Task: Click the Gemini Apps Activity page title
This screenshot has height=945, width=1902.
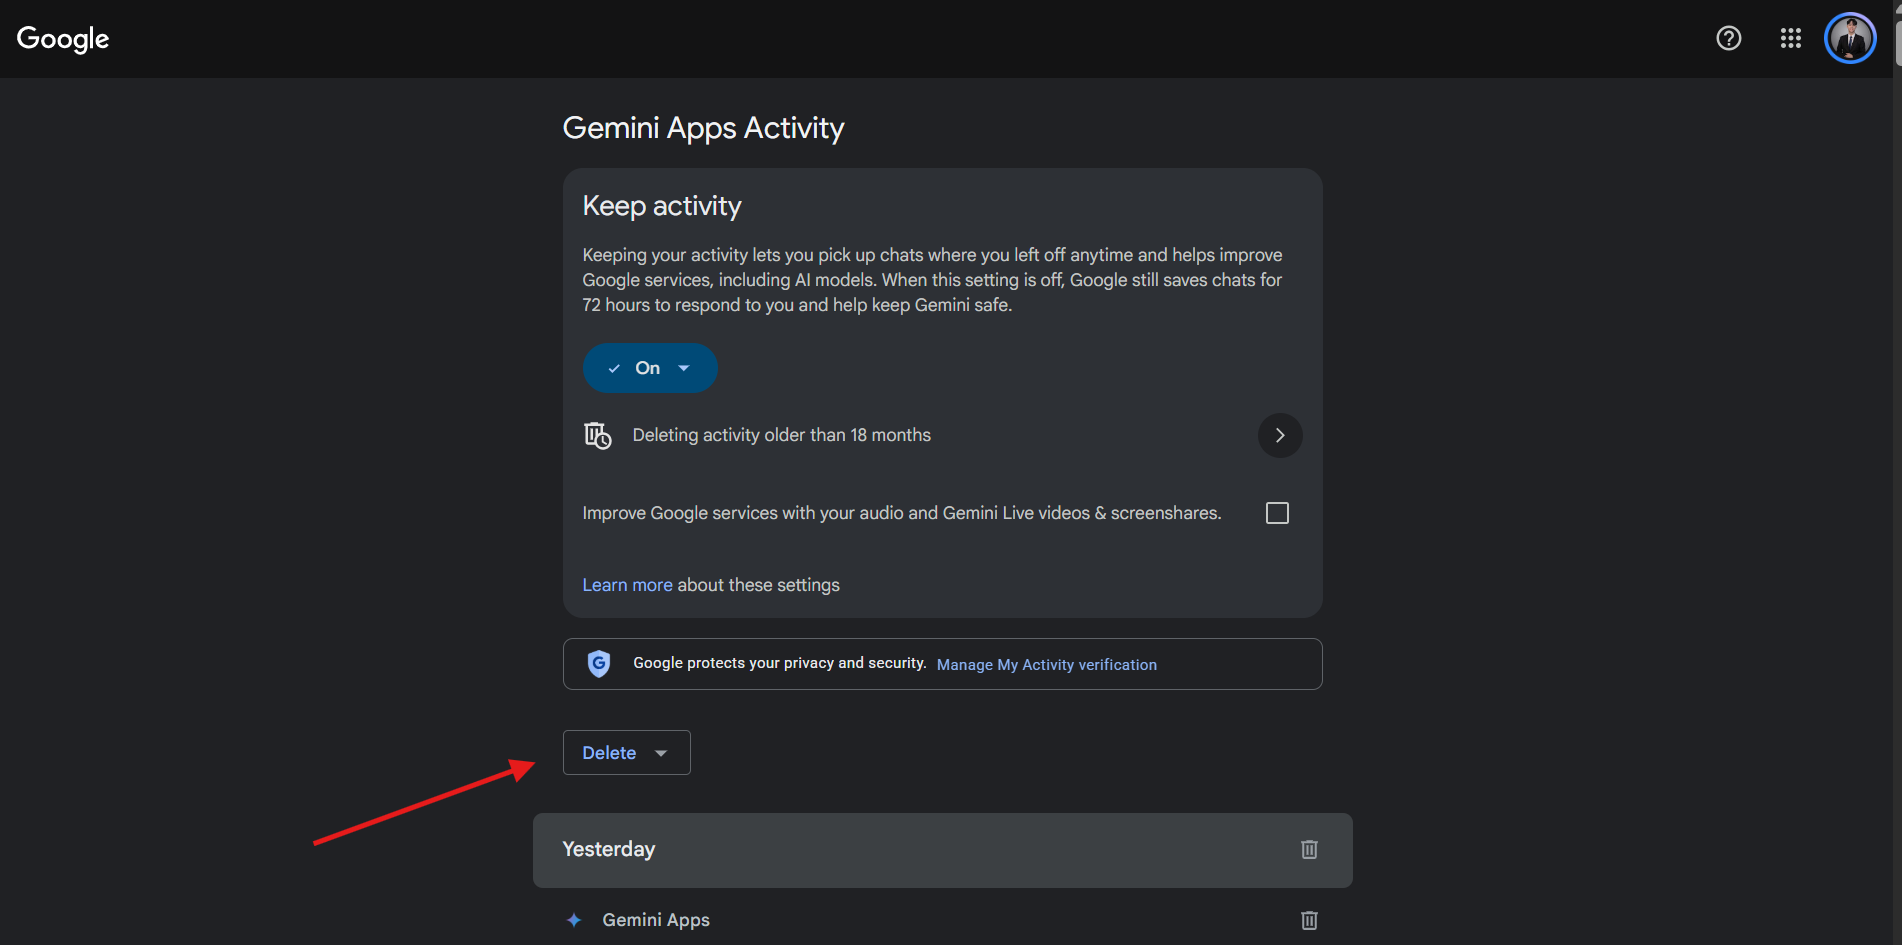Action: (x=703, y=128)
